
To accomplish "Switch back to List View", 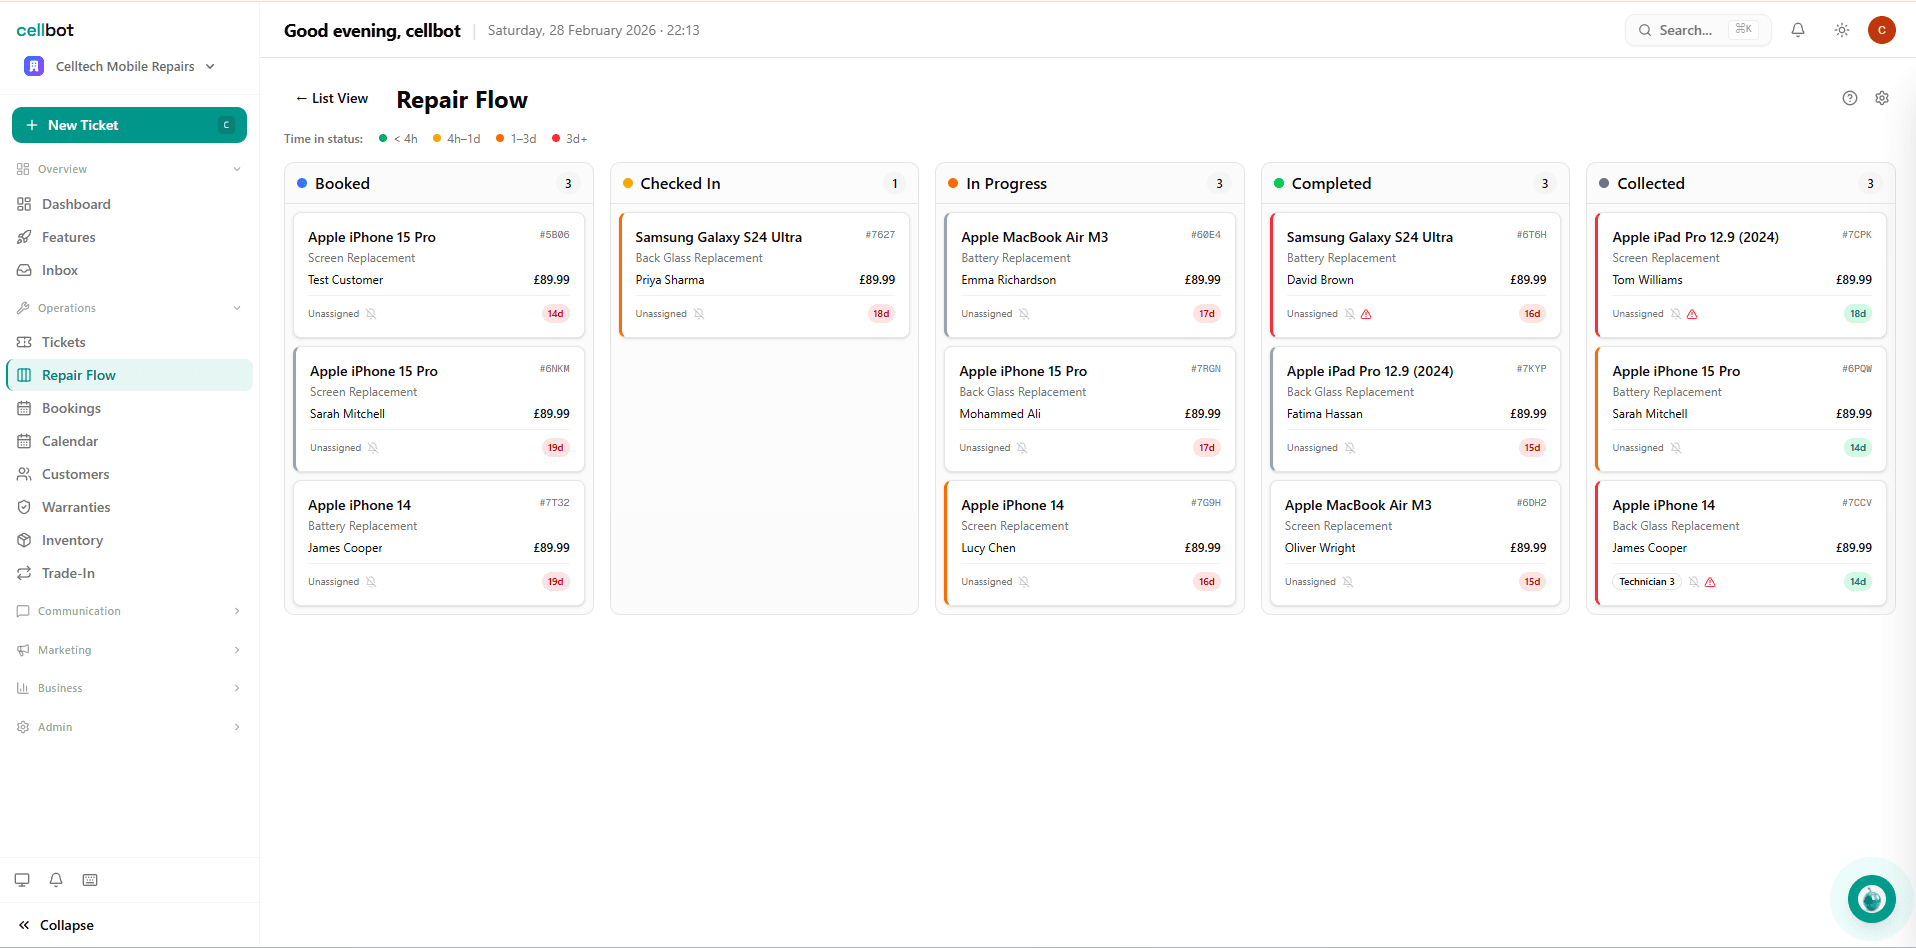I will point(331,98).
